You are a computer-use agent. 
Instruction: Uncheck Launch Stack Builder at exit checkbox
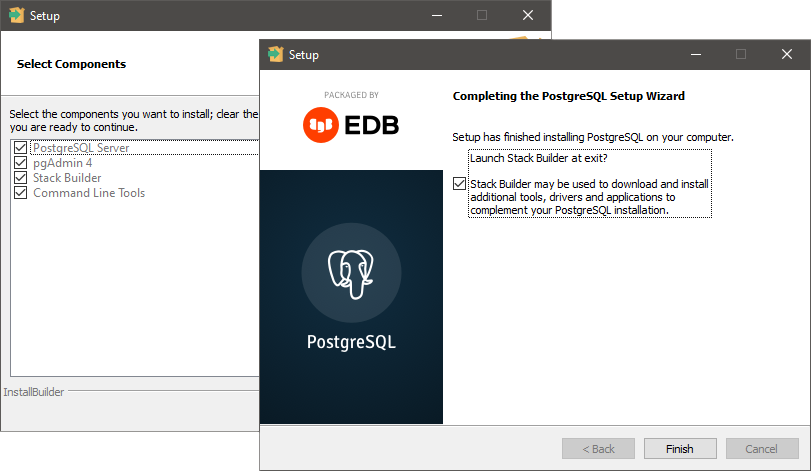tap(459, 184)
